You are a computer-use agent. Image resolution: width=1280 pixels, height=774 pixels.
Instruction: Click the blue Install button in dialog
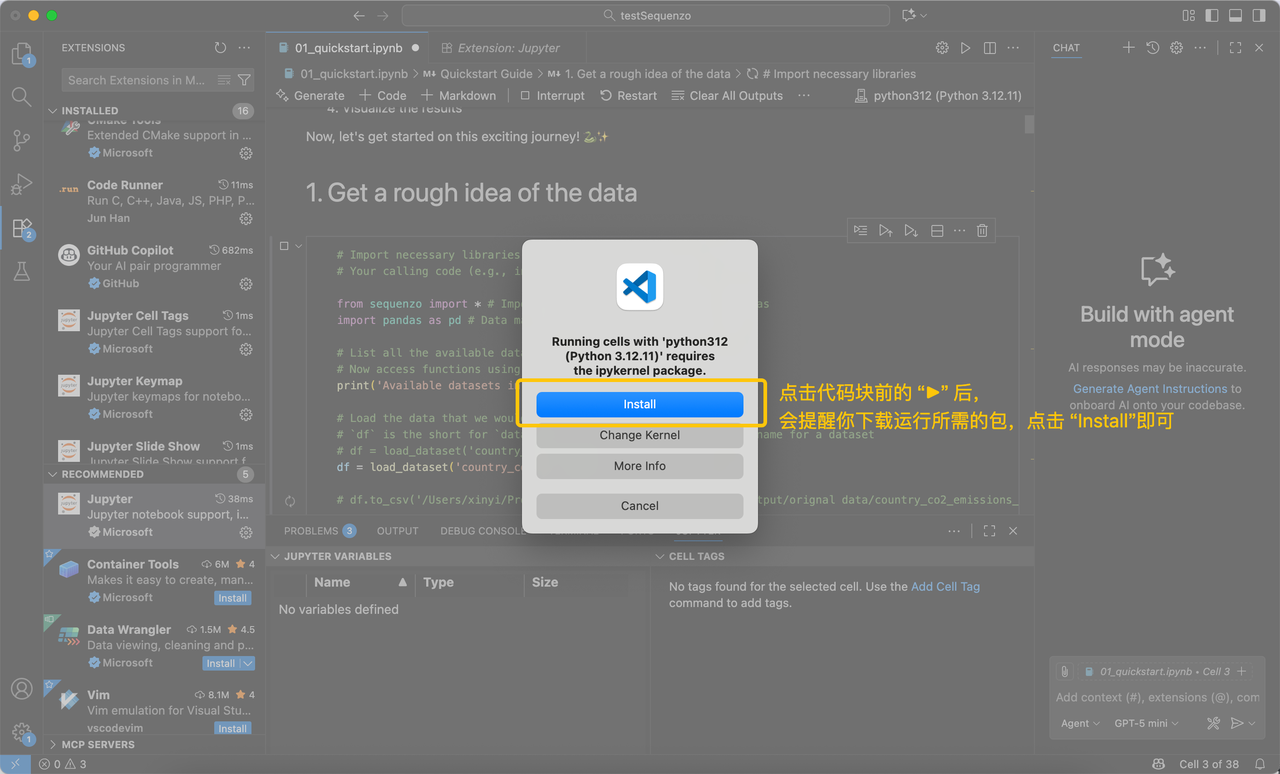point(639,404)
